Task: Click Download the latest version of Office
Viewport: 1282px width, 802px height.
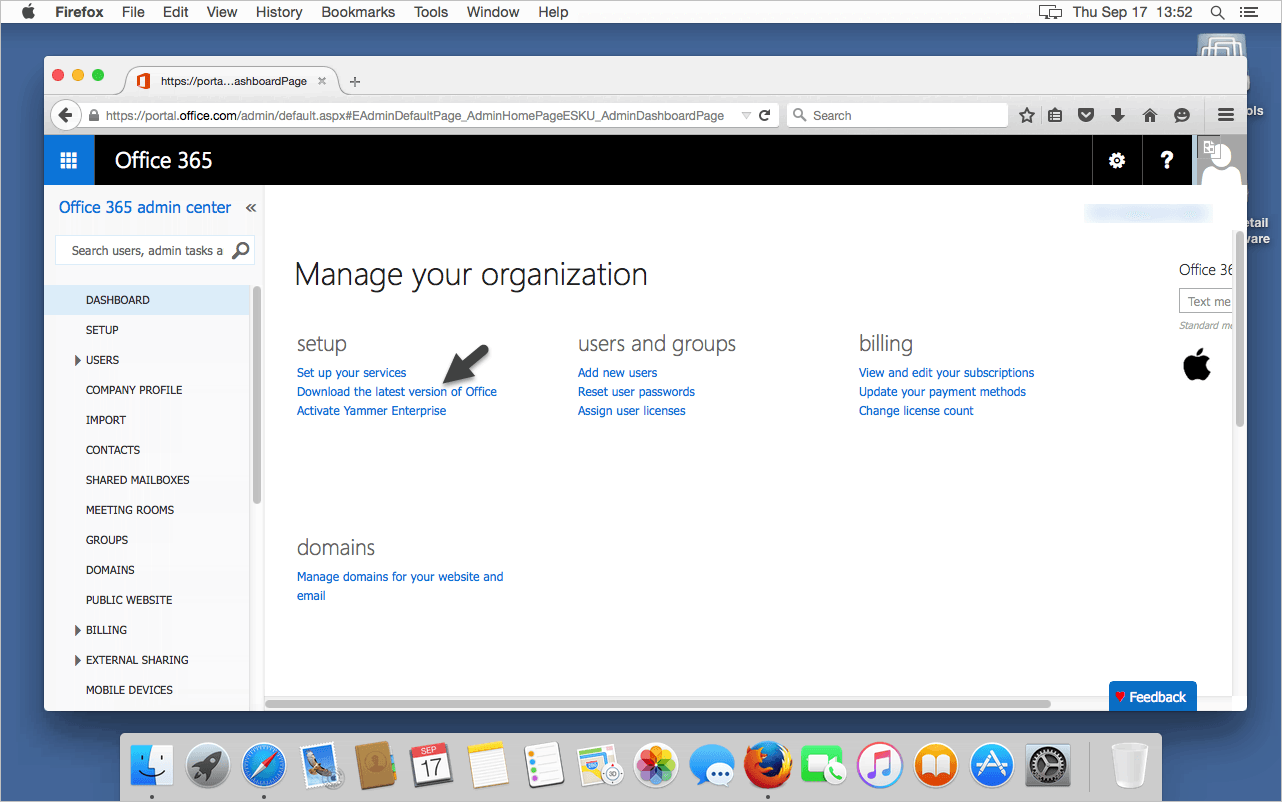Action: click(x=397, y=392)
